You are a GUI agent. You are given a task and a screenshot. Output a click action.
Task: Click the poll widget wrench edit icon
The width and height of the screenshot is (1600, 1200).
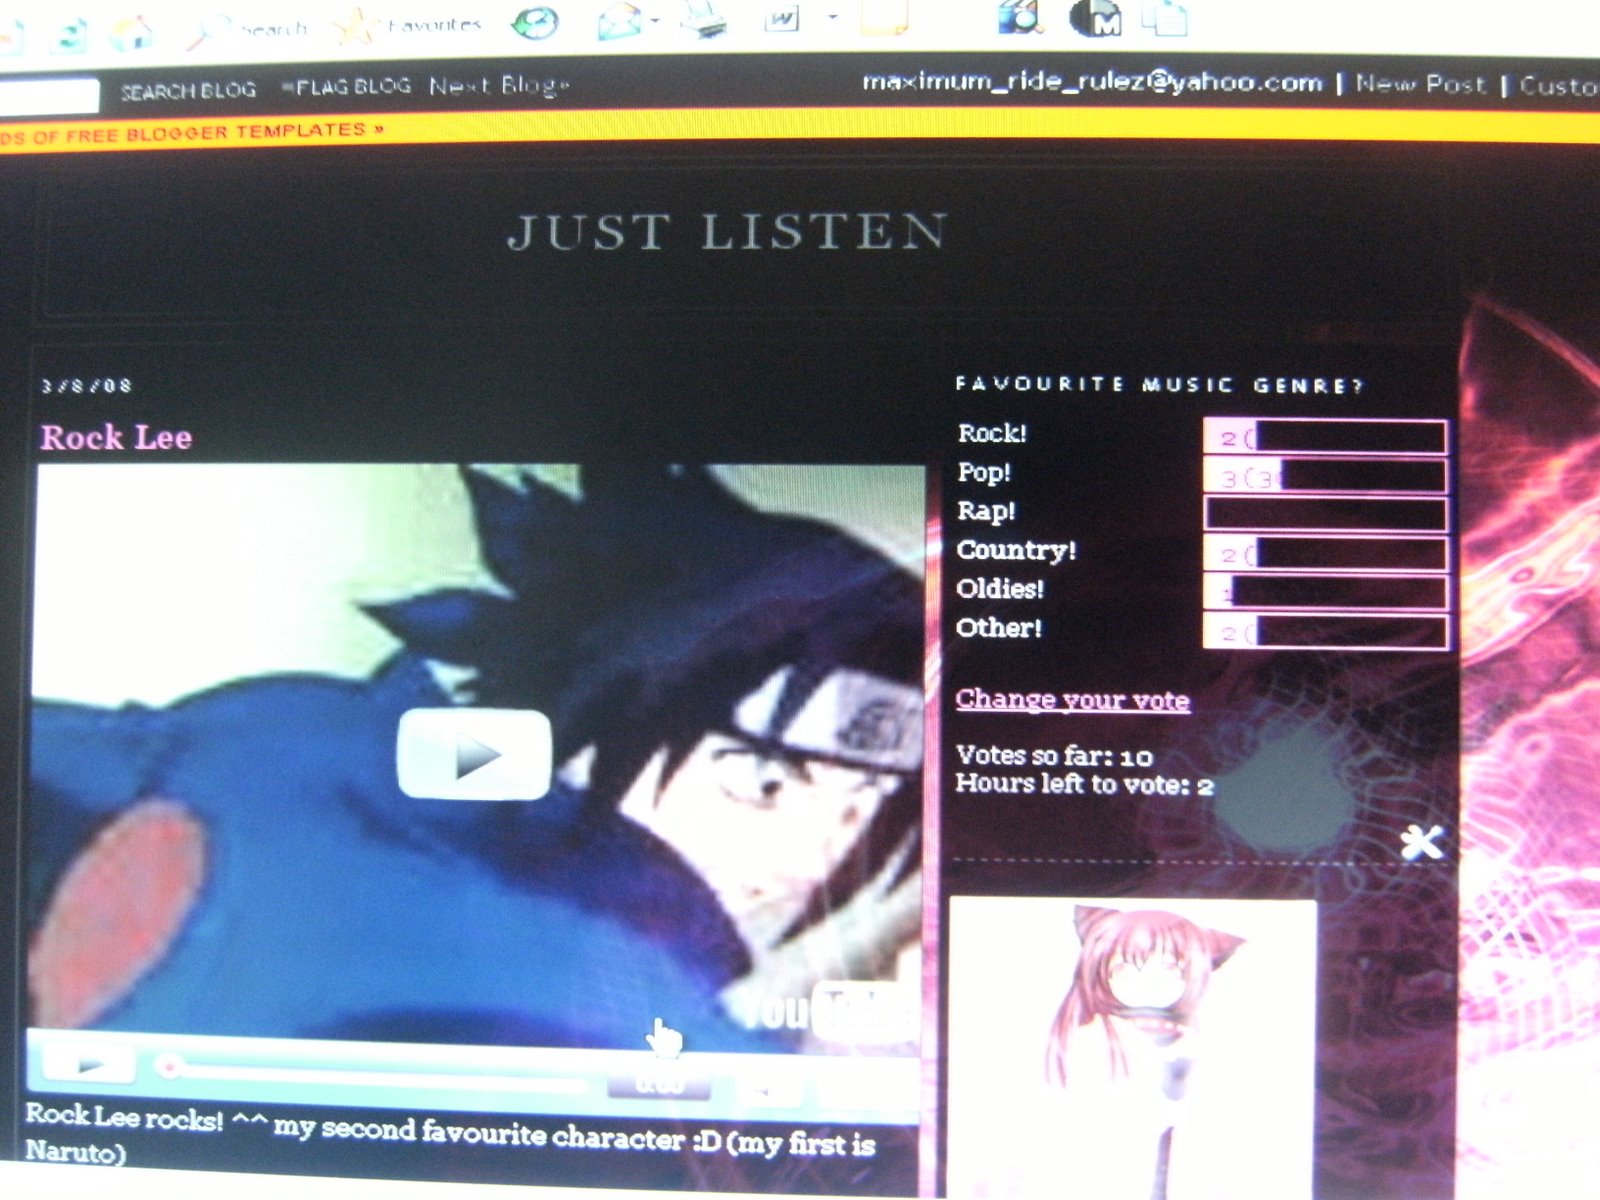[1421, 842]
